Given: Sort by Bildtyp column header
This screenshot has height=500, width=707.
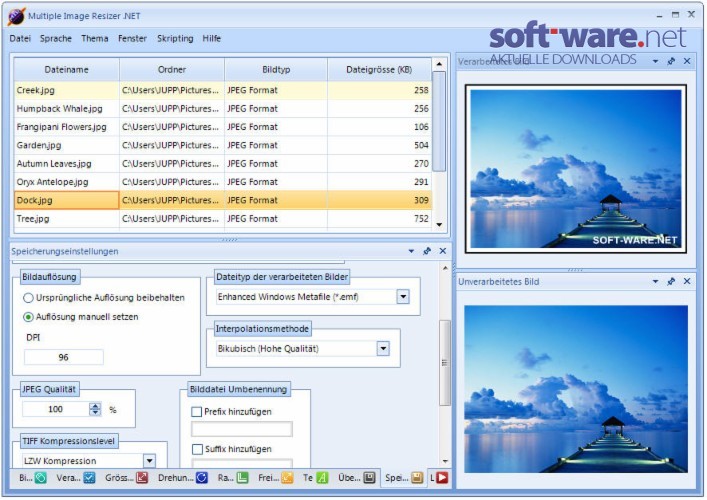Looking at the screenshot, I should (276, 69).
